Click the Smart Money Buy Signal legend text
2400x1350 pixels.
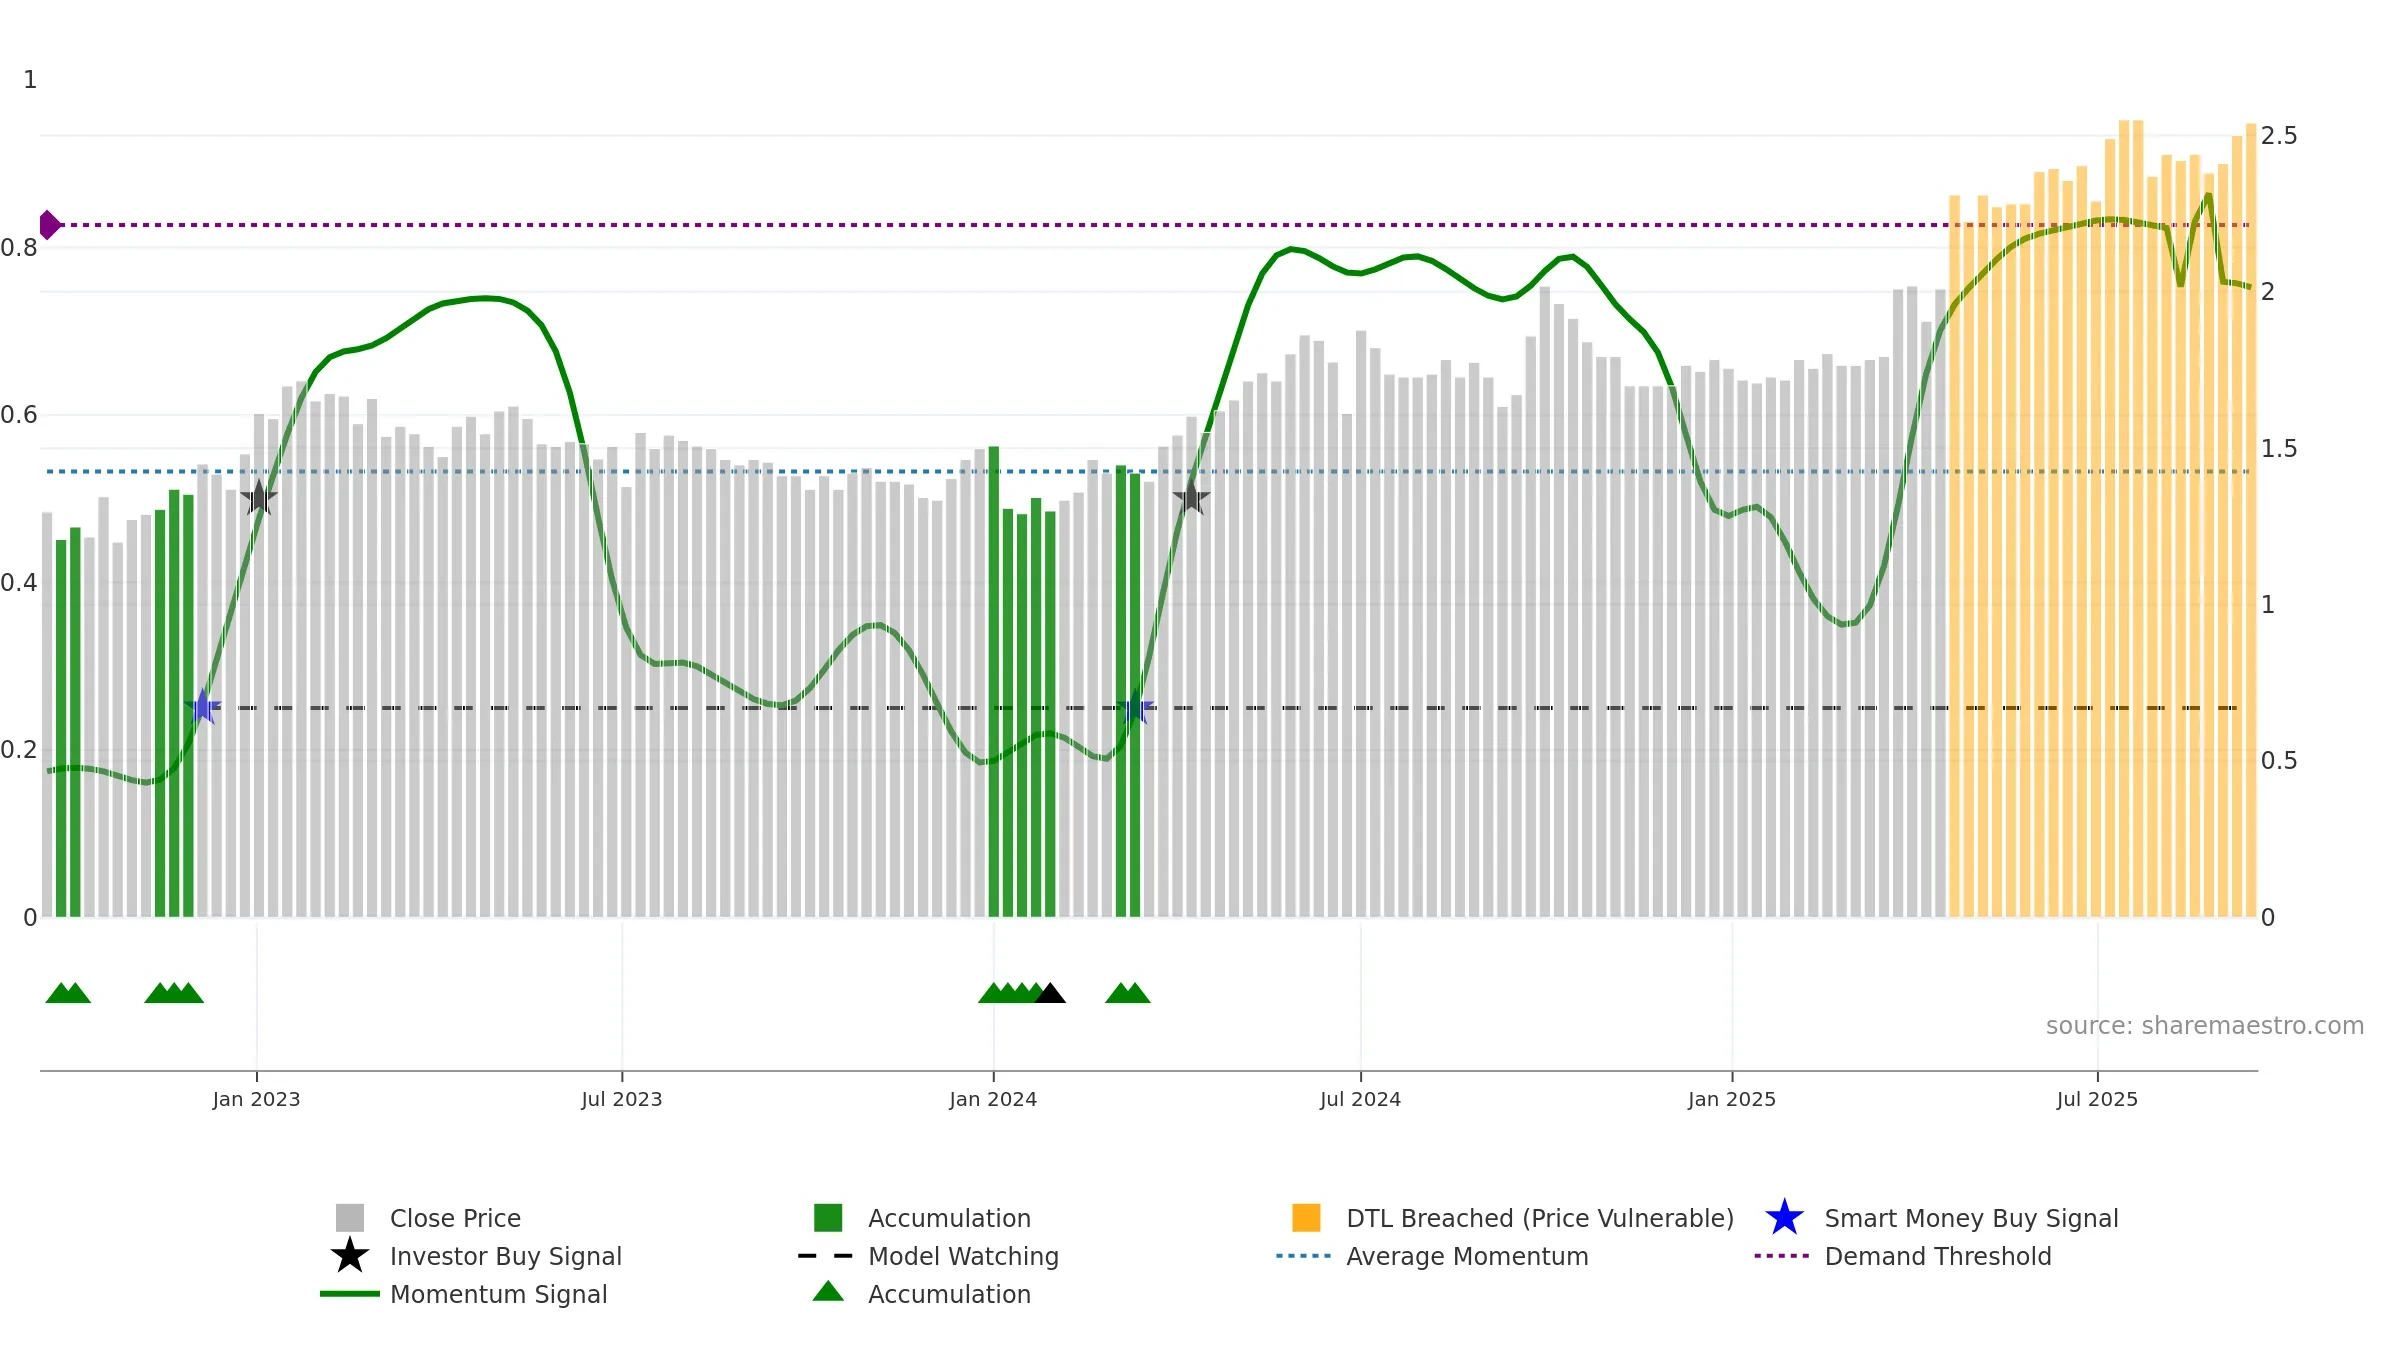click(1971, 1218)
